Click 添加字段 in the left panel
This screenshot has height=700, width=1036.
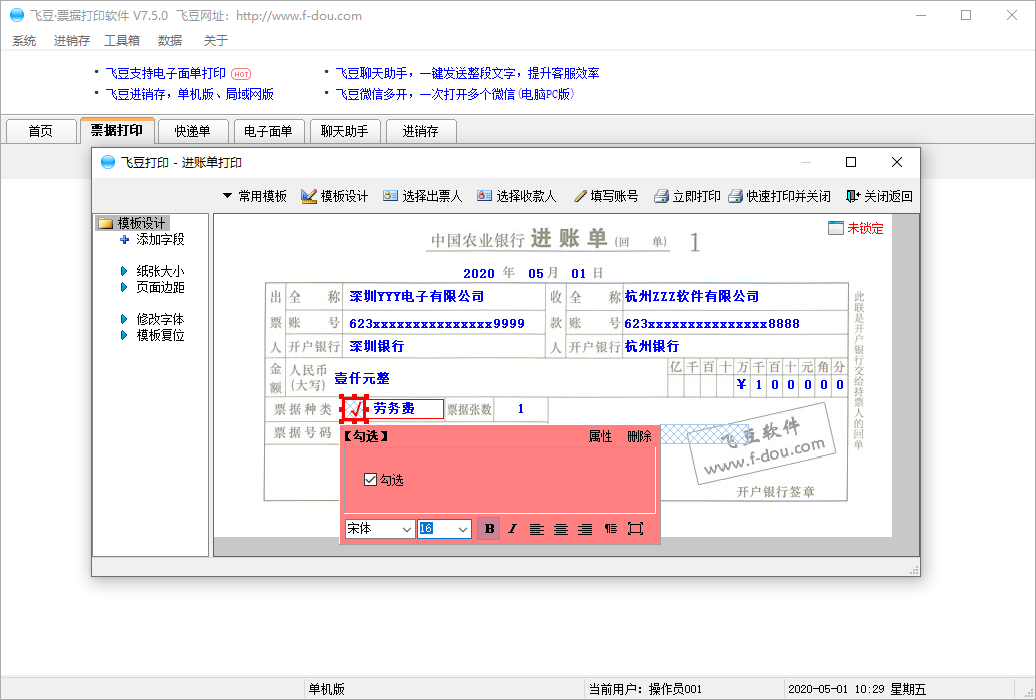pyautogui.click(x=153, y=239)
